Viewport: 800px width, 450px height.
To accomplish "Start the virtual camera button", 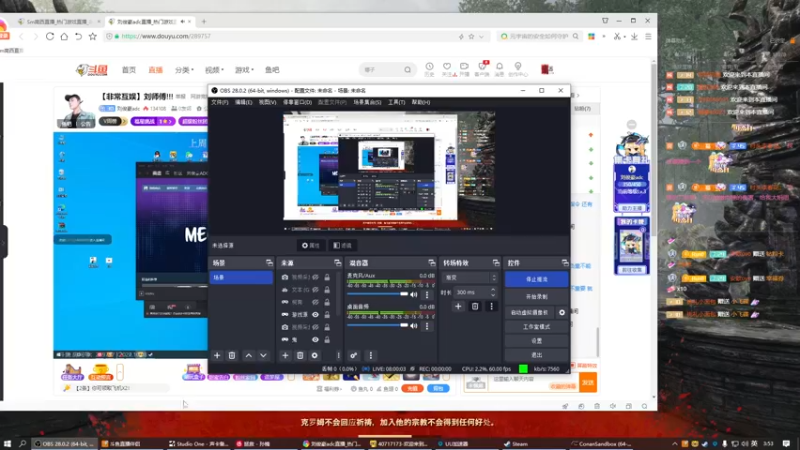I will coord(530,312).
